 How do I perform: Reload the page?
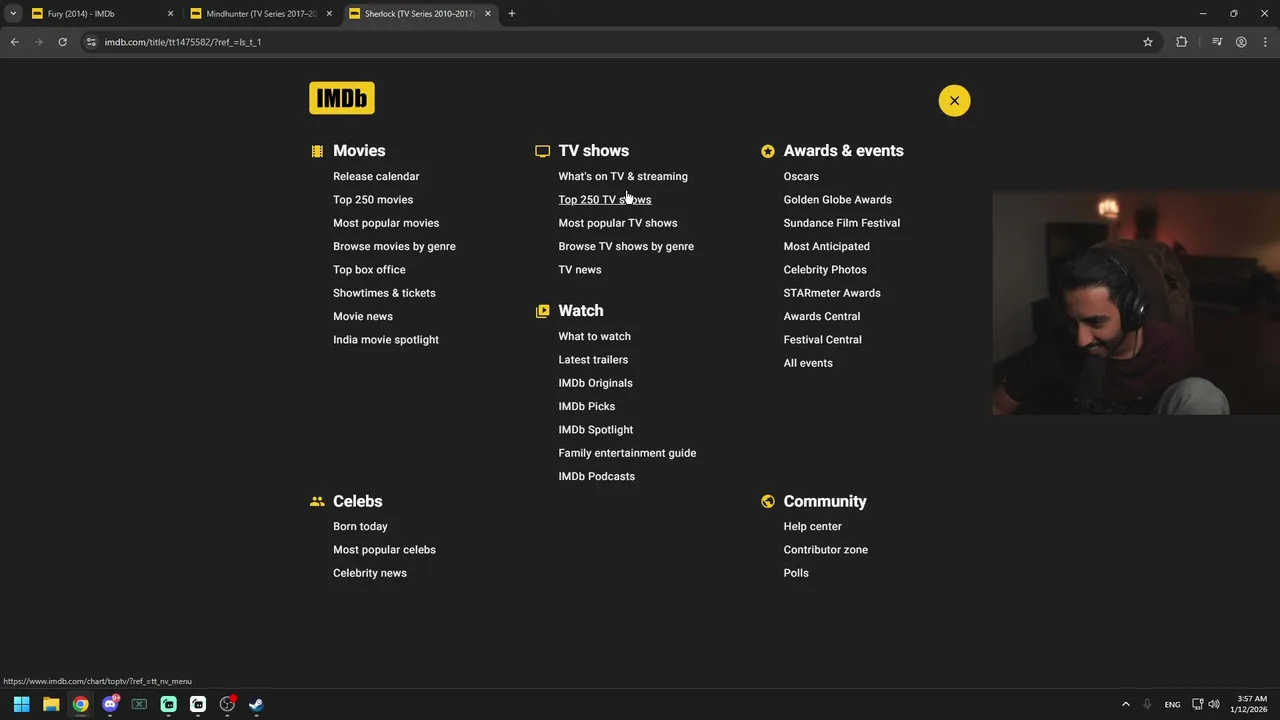pos(62,42)
